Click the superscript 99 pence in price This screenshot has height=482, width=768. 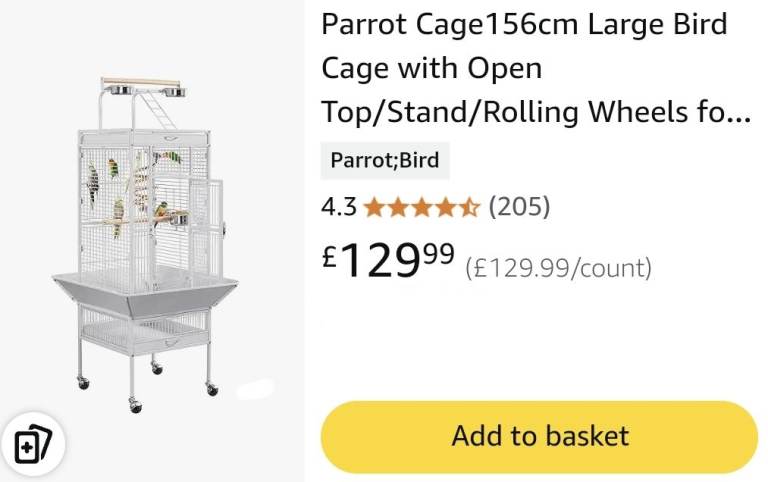[438, 252]
